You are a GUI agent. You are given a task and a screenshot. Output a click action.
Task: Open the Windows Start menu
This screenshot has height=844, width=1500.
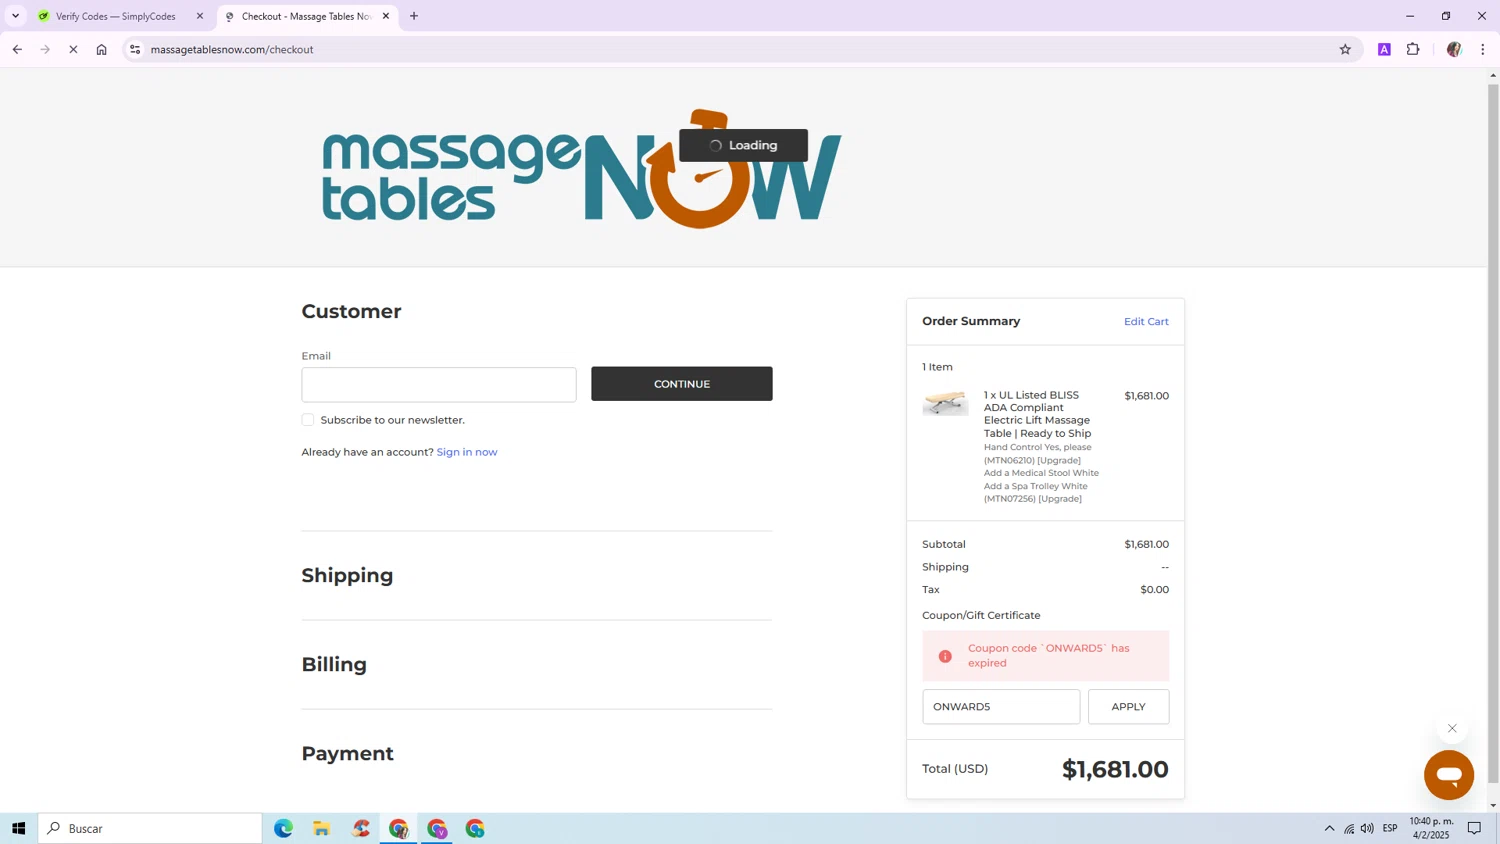pos(18,828)
